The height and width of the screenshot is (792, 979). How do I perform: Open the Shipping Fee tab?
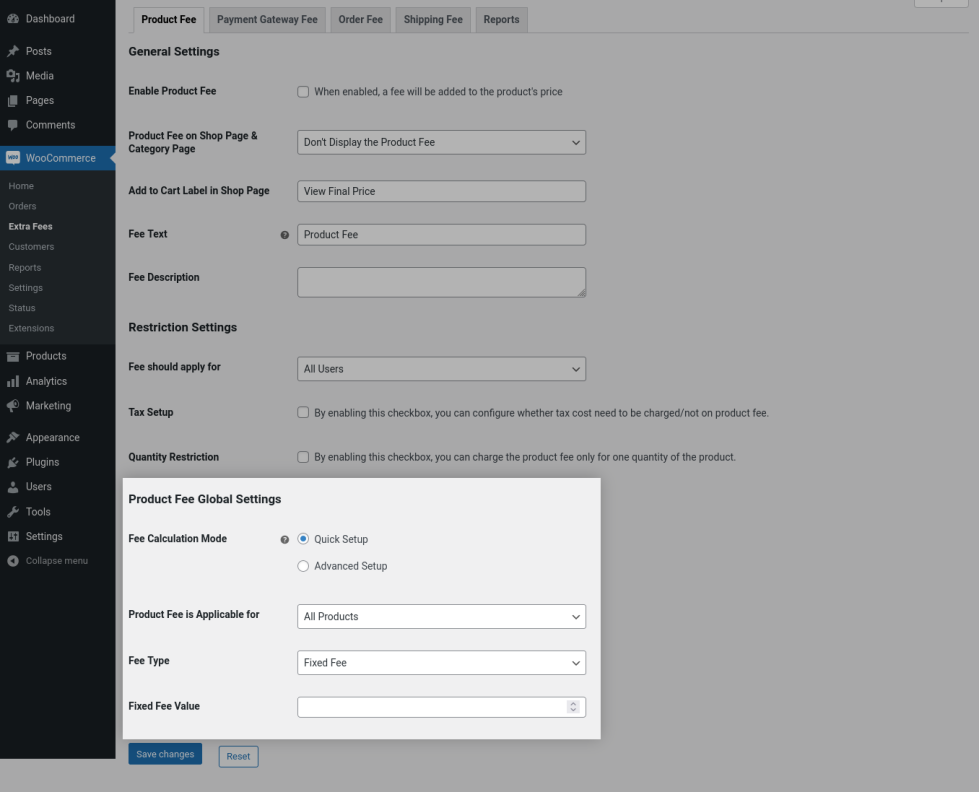pyautogui.click(x=433, y=20)
